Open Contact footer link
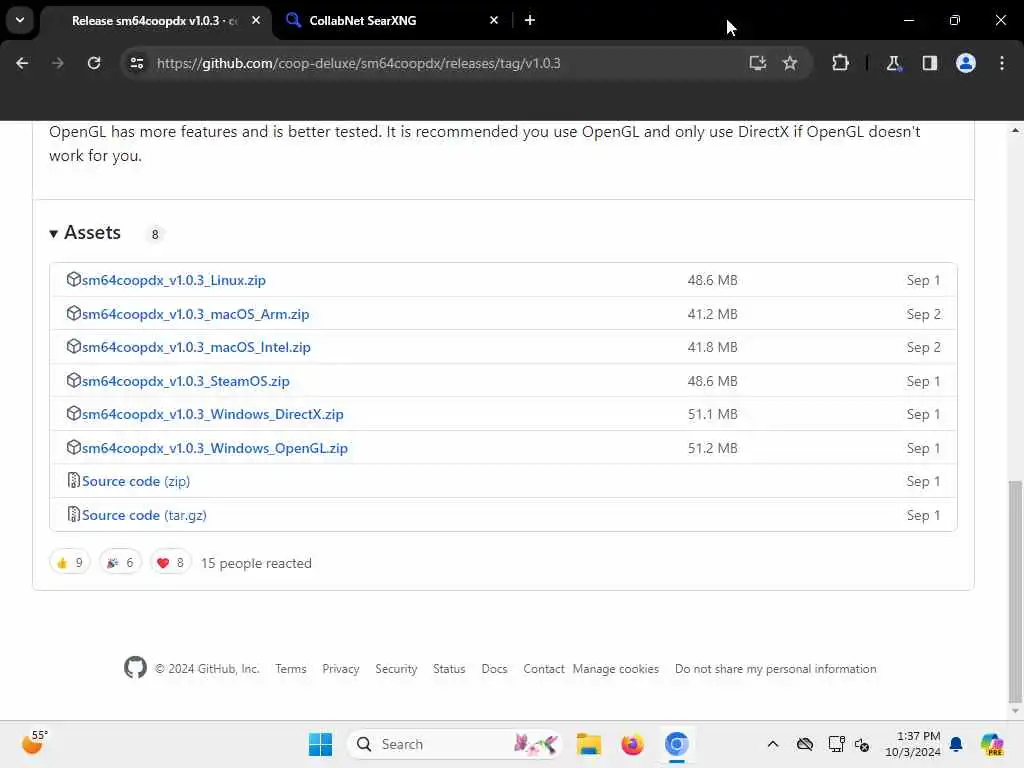The image size is (1024, 768). [543, 669]
